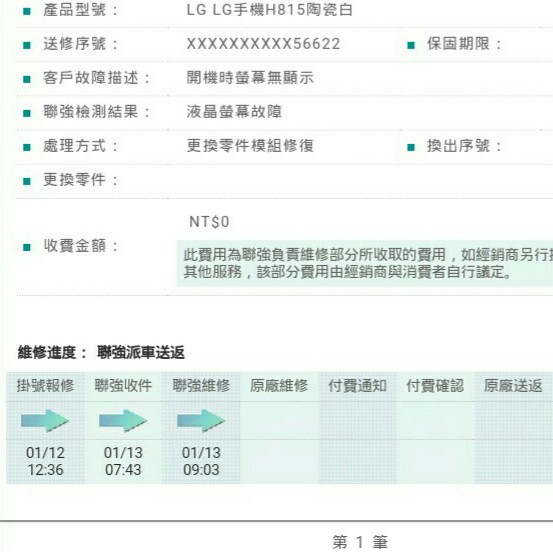The height and width of the screenshot is (552, 553).
Task: Select the 付費通知 progress column header
Action: click(357, 386)
